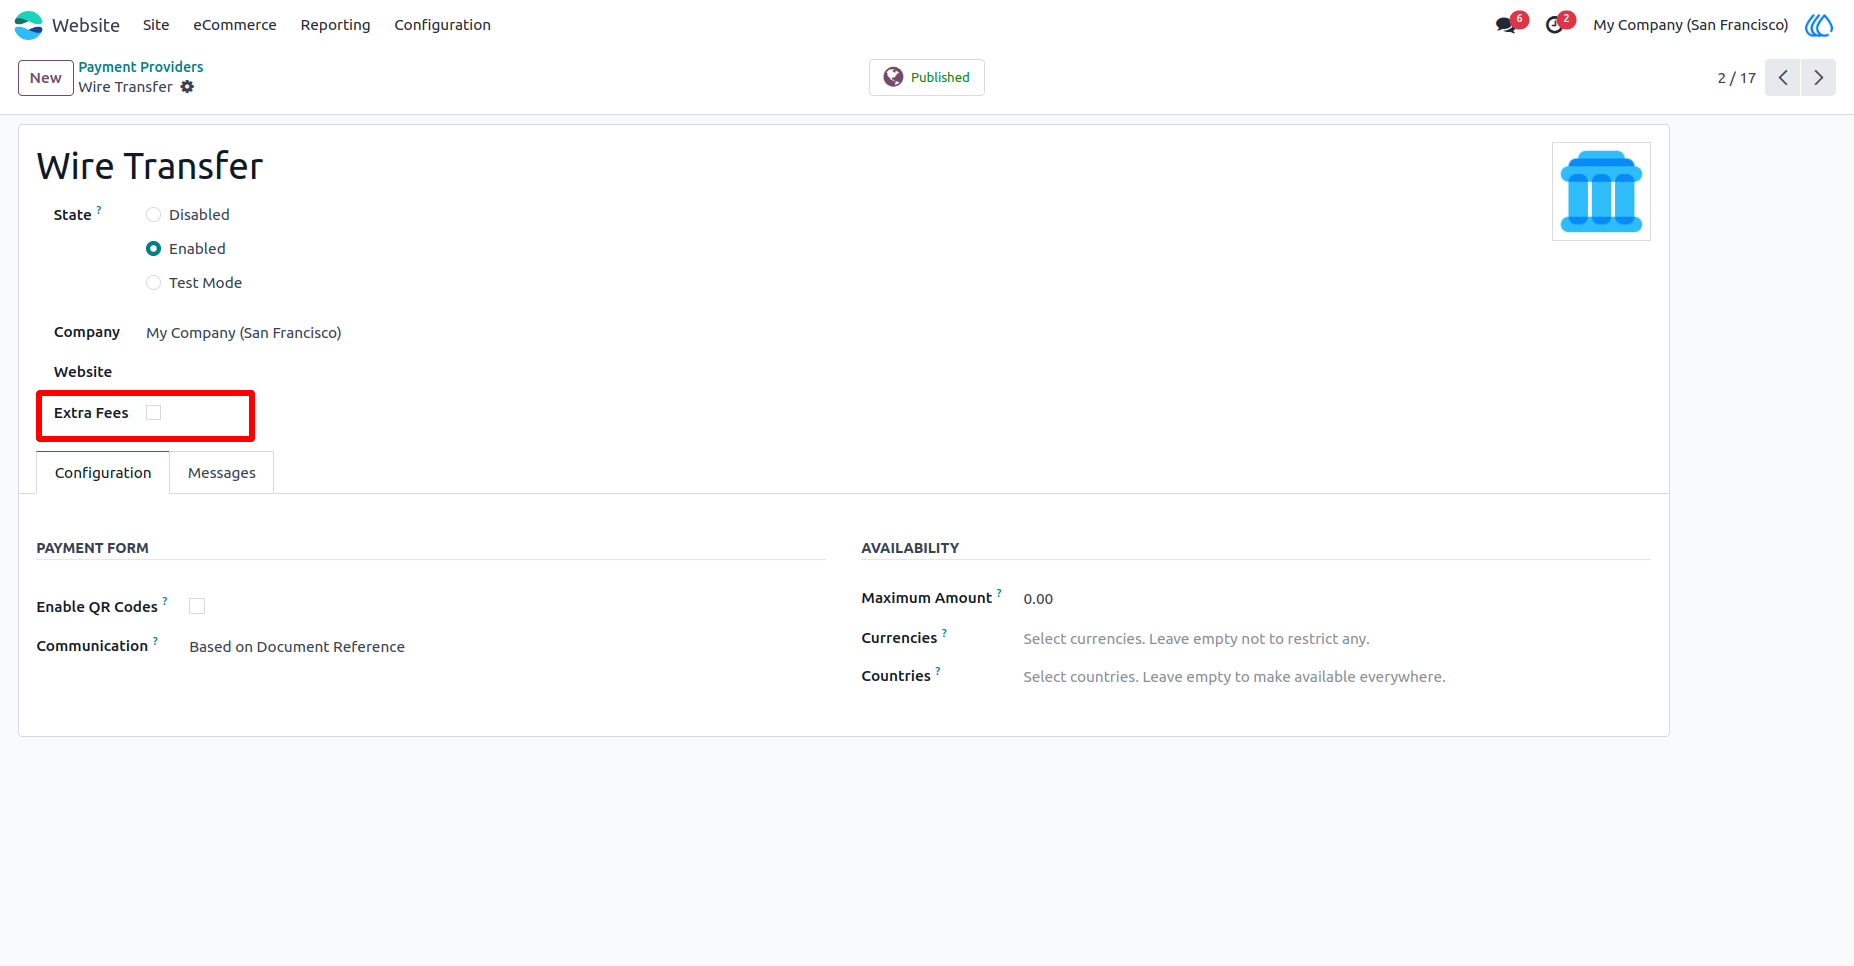Click the Maximum Amount help mark
The image size is (1854, 966).
click(999, 593)
